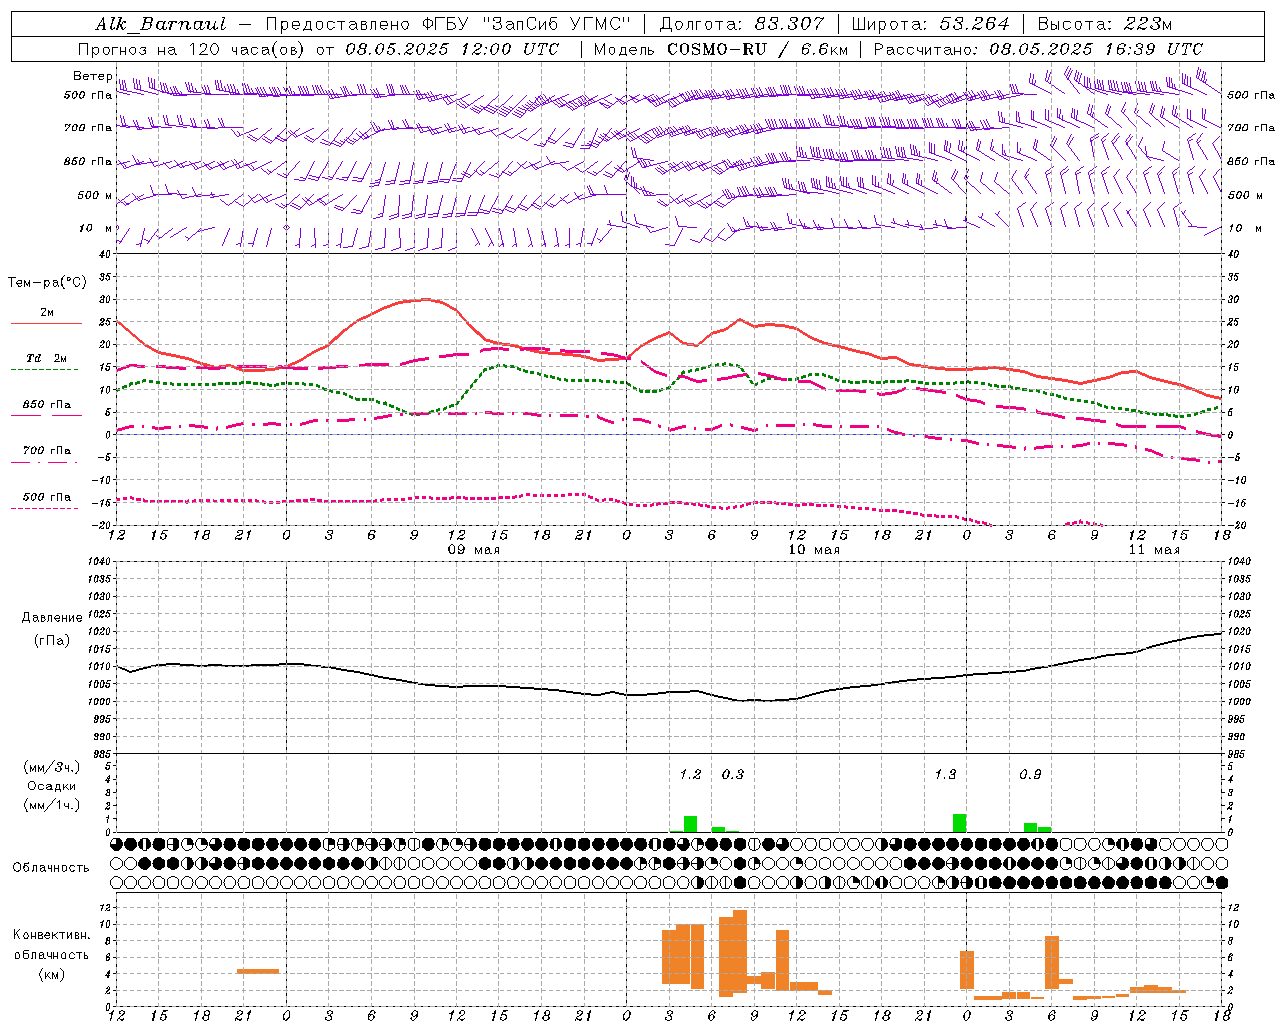Click the 0.9 precipitation amount value
Screen dimensions: 1280x1024
(x=1030, y=774)
